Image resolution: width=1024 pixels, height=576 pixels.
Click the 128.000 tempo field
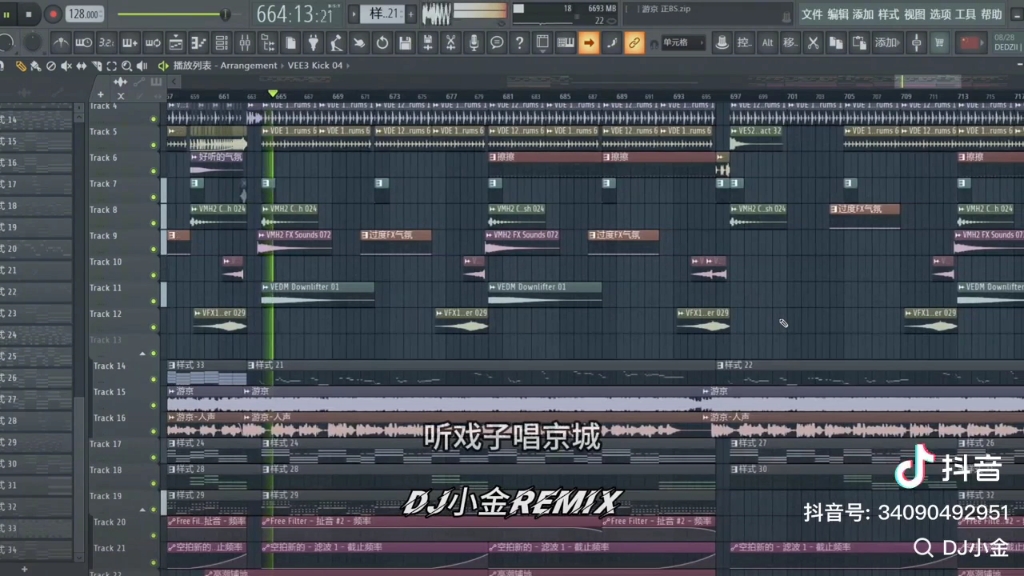pyautogui.click(x=84, y=14)
